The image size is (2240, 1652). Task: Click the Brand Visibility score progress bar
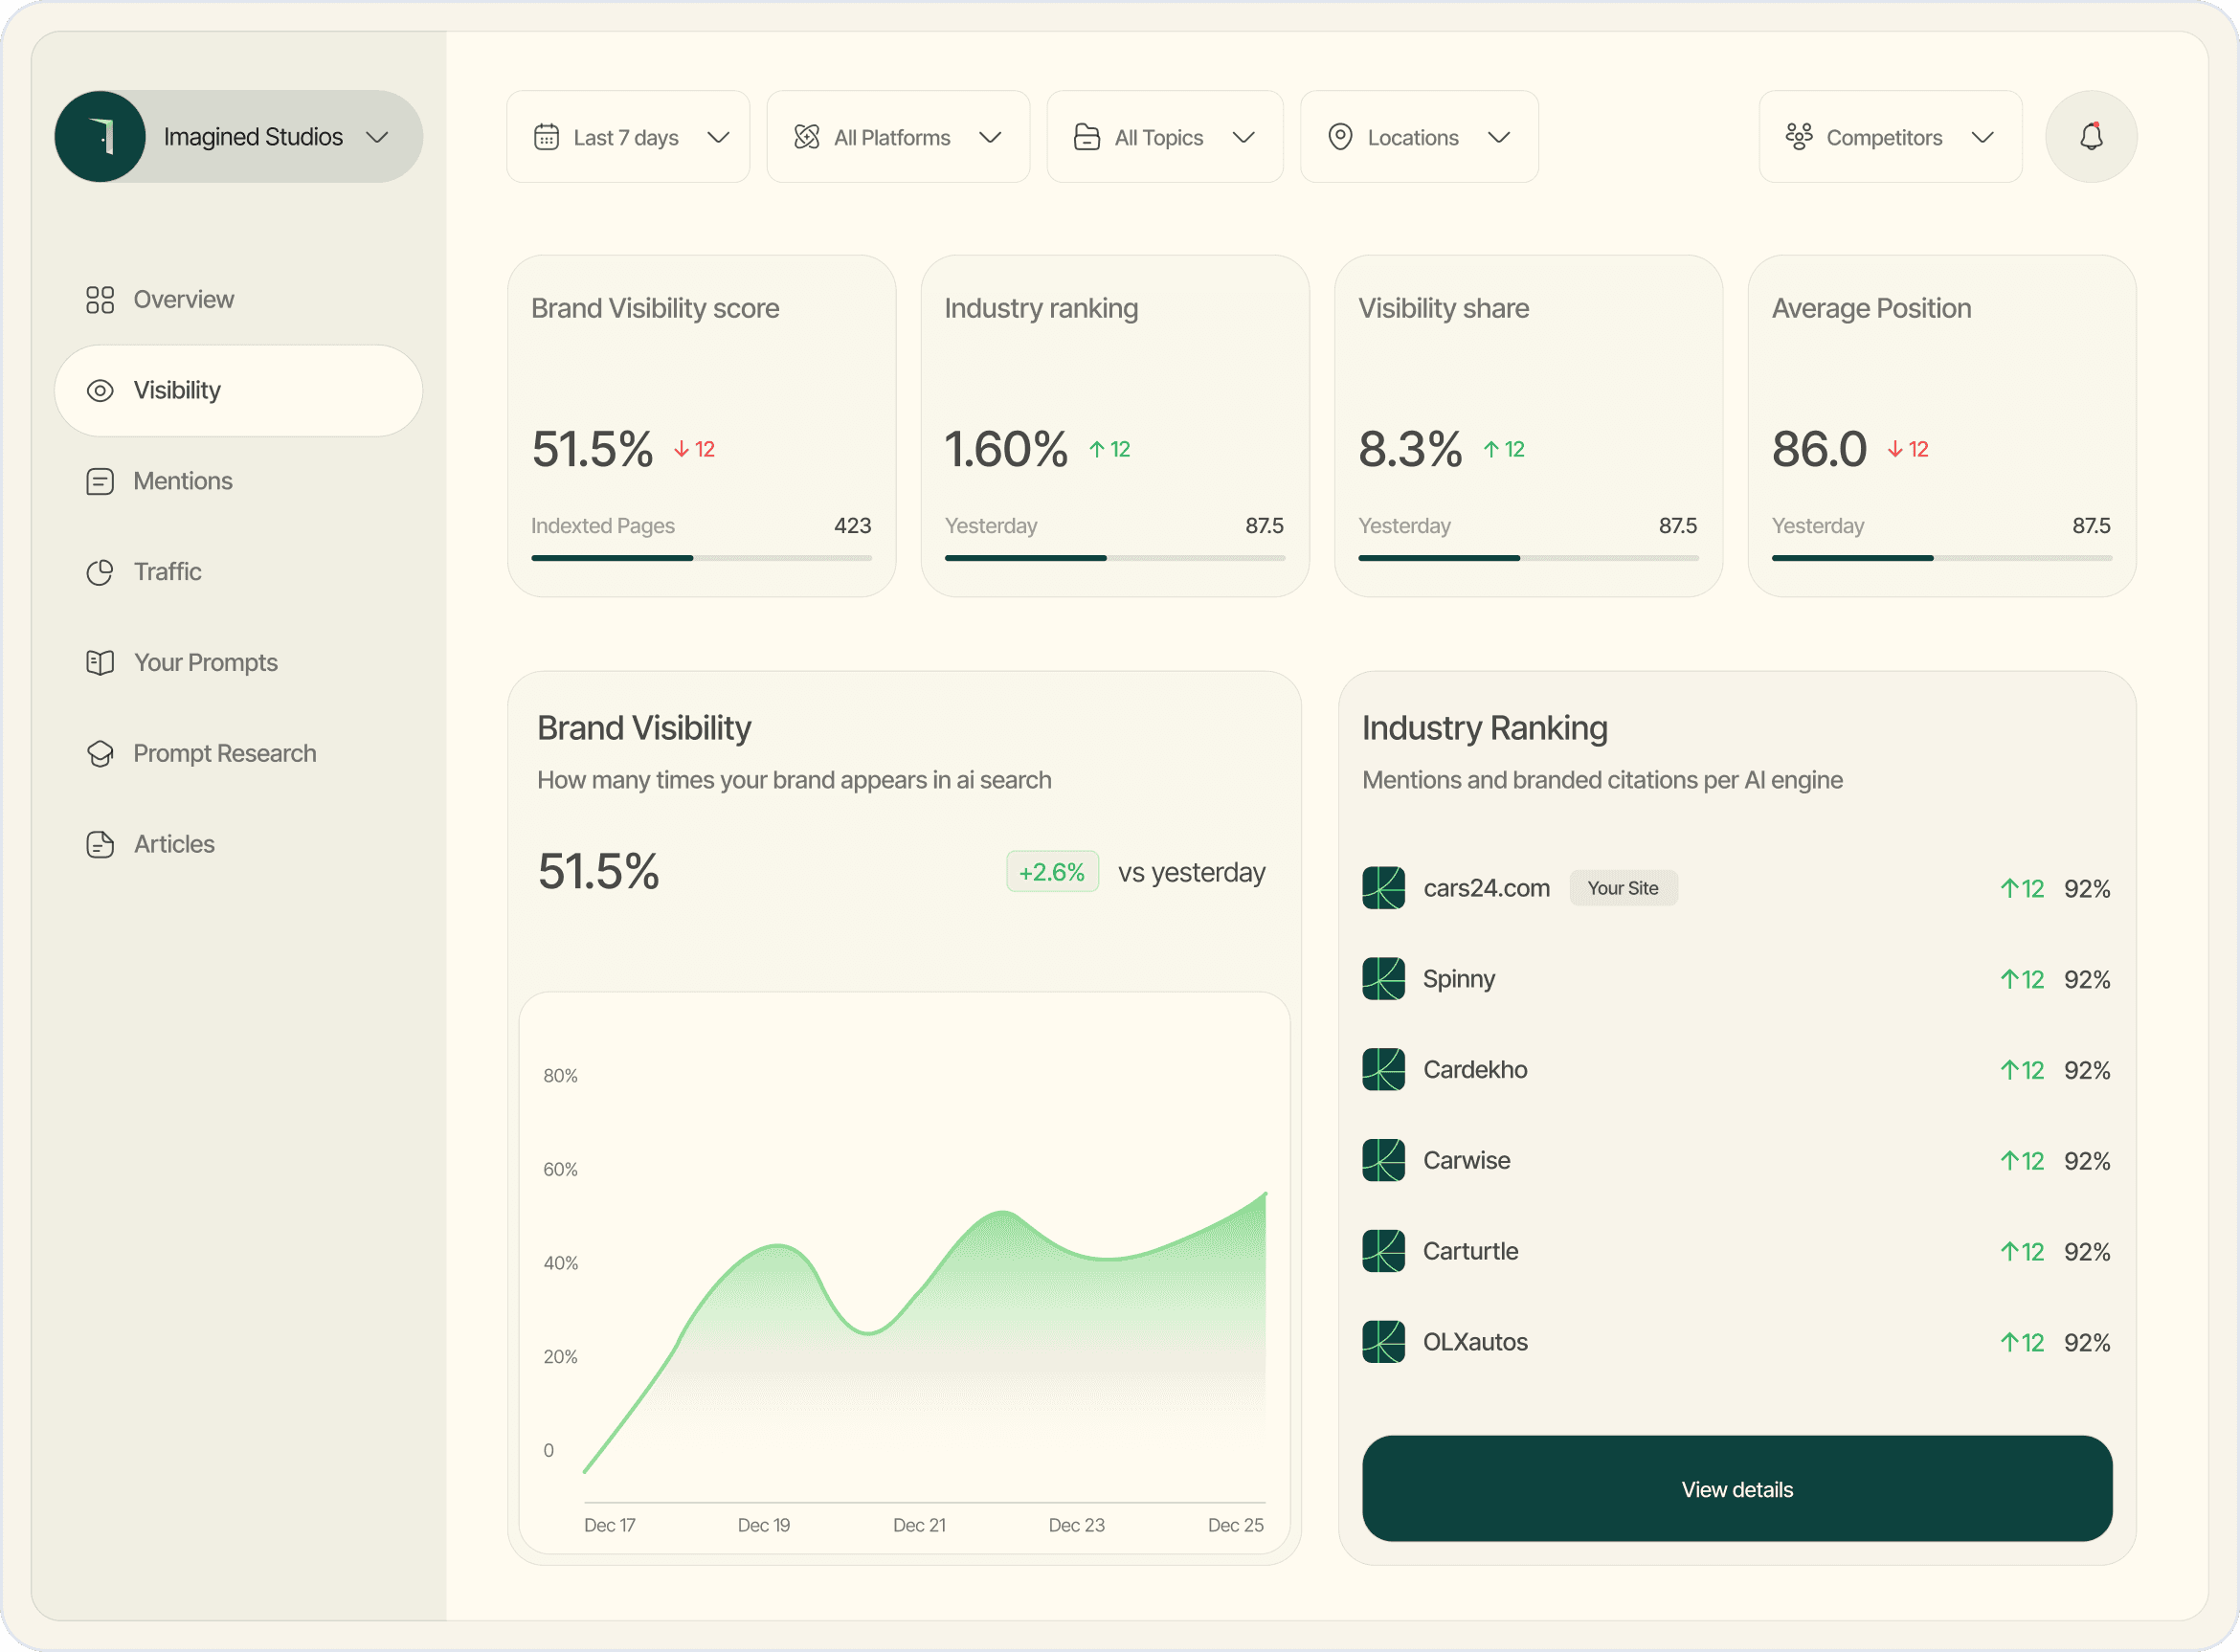pyautogui.click(x=700, y=558)
